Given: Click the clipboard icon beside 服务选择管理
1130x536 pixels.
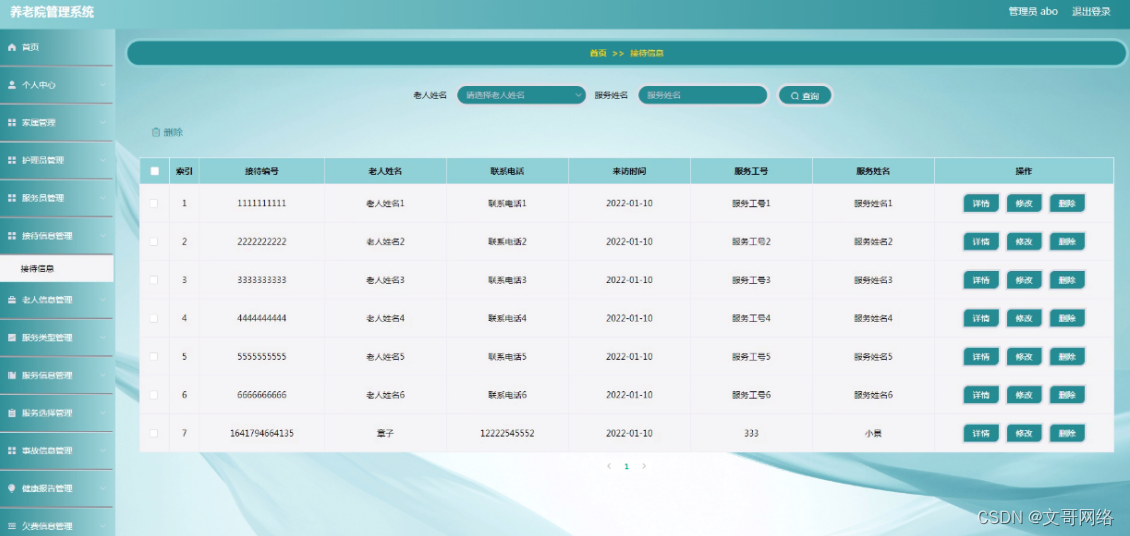Looking at the screenshot, I should click(12, 413).
